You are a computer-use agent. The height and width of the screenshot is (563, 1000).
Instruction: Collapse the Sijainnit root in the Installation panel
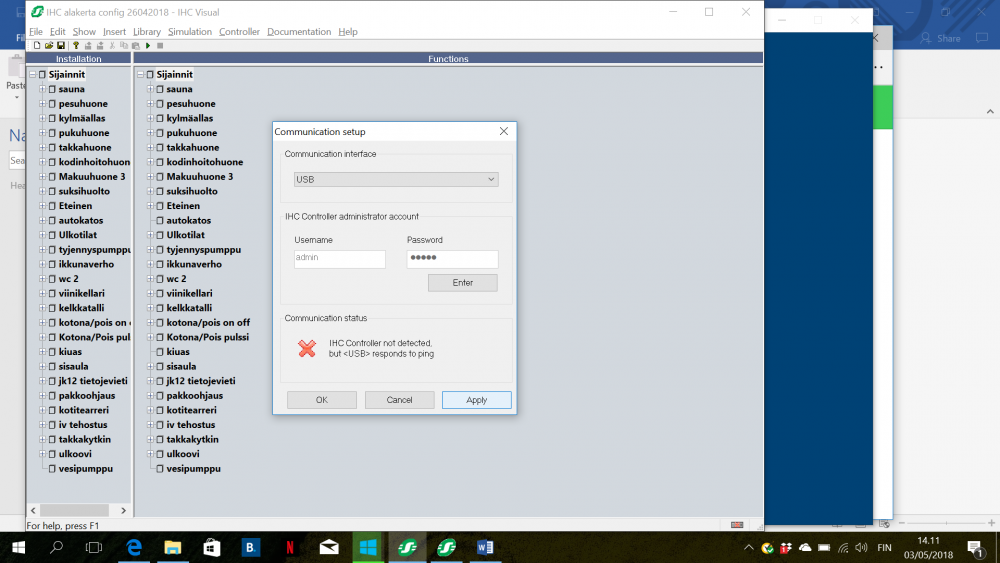[32, 74]
